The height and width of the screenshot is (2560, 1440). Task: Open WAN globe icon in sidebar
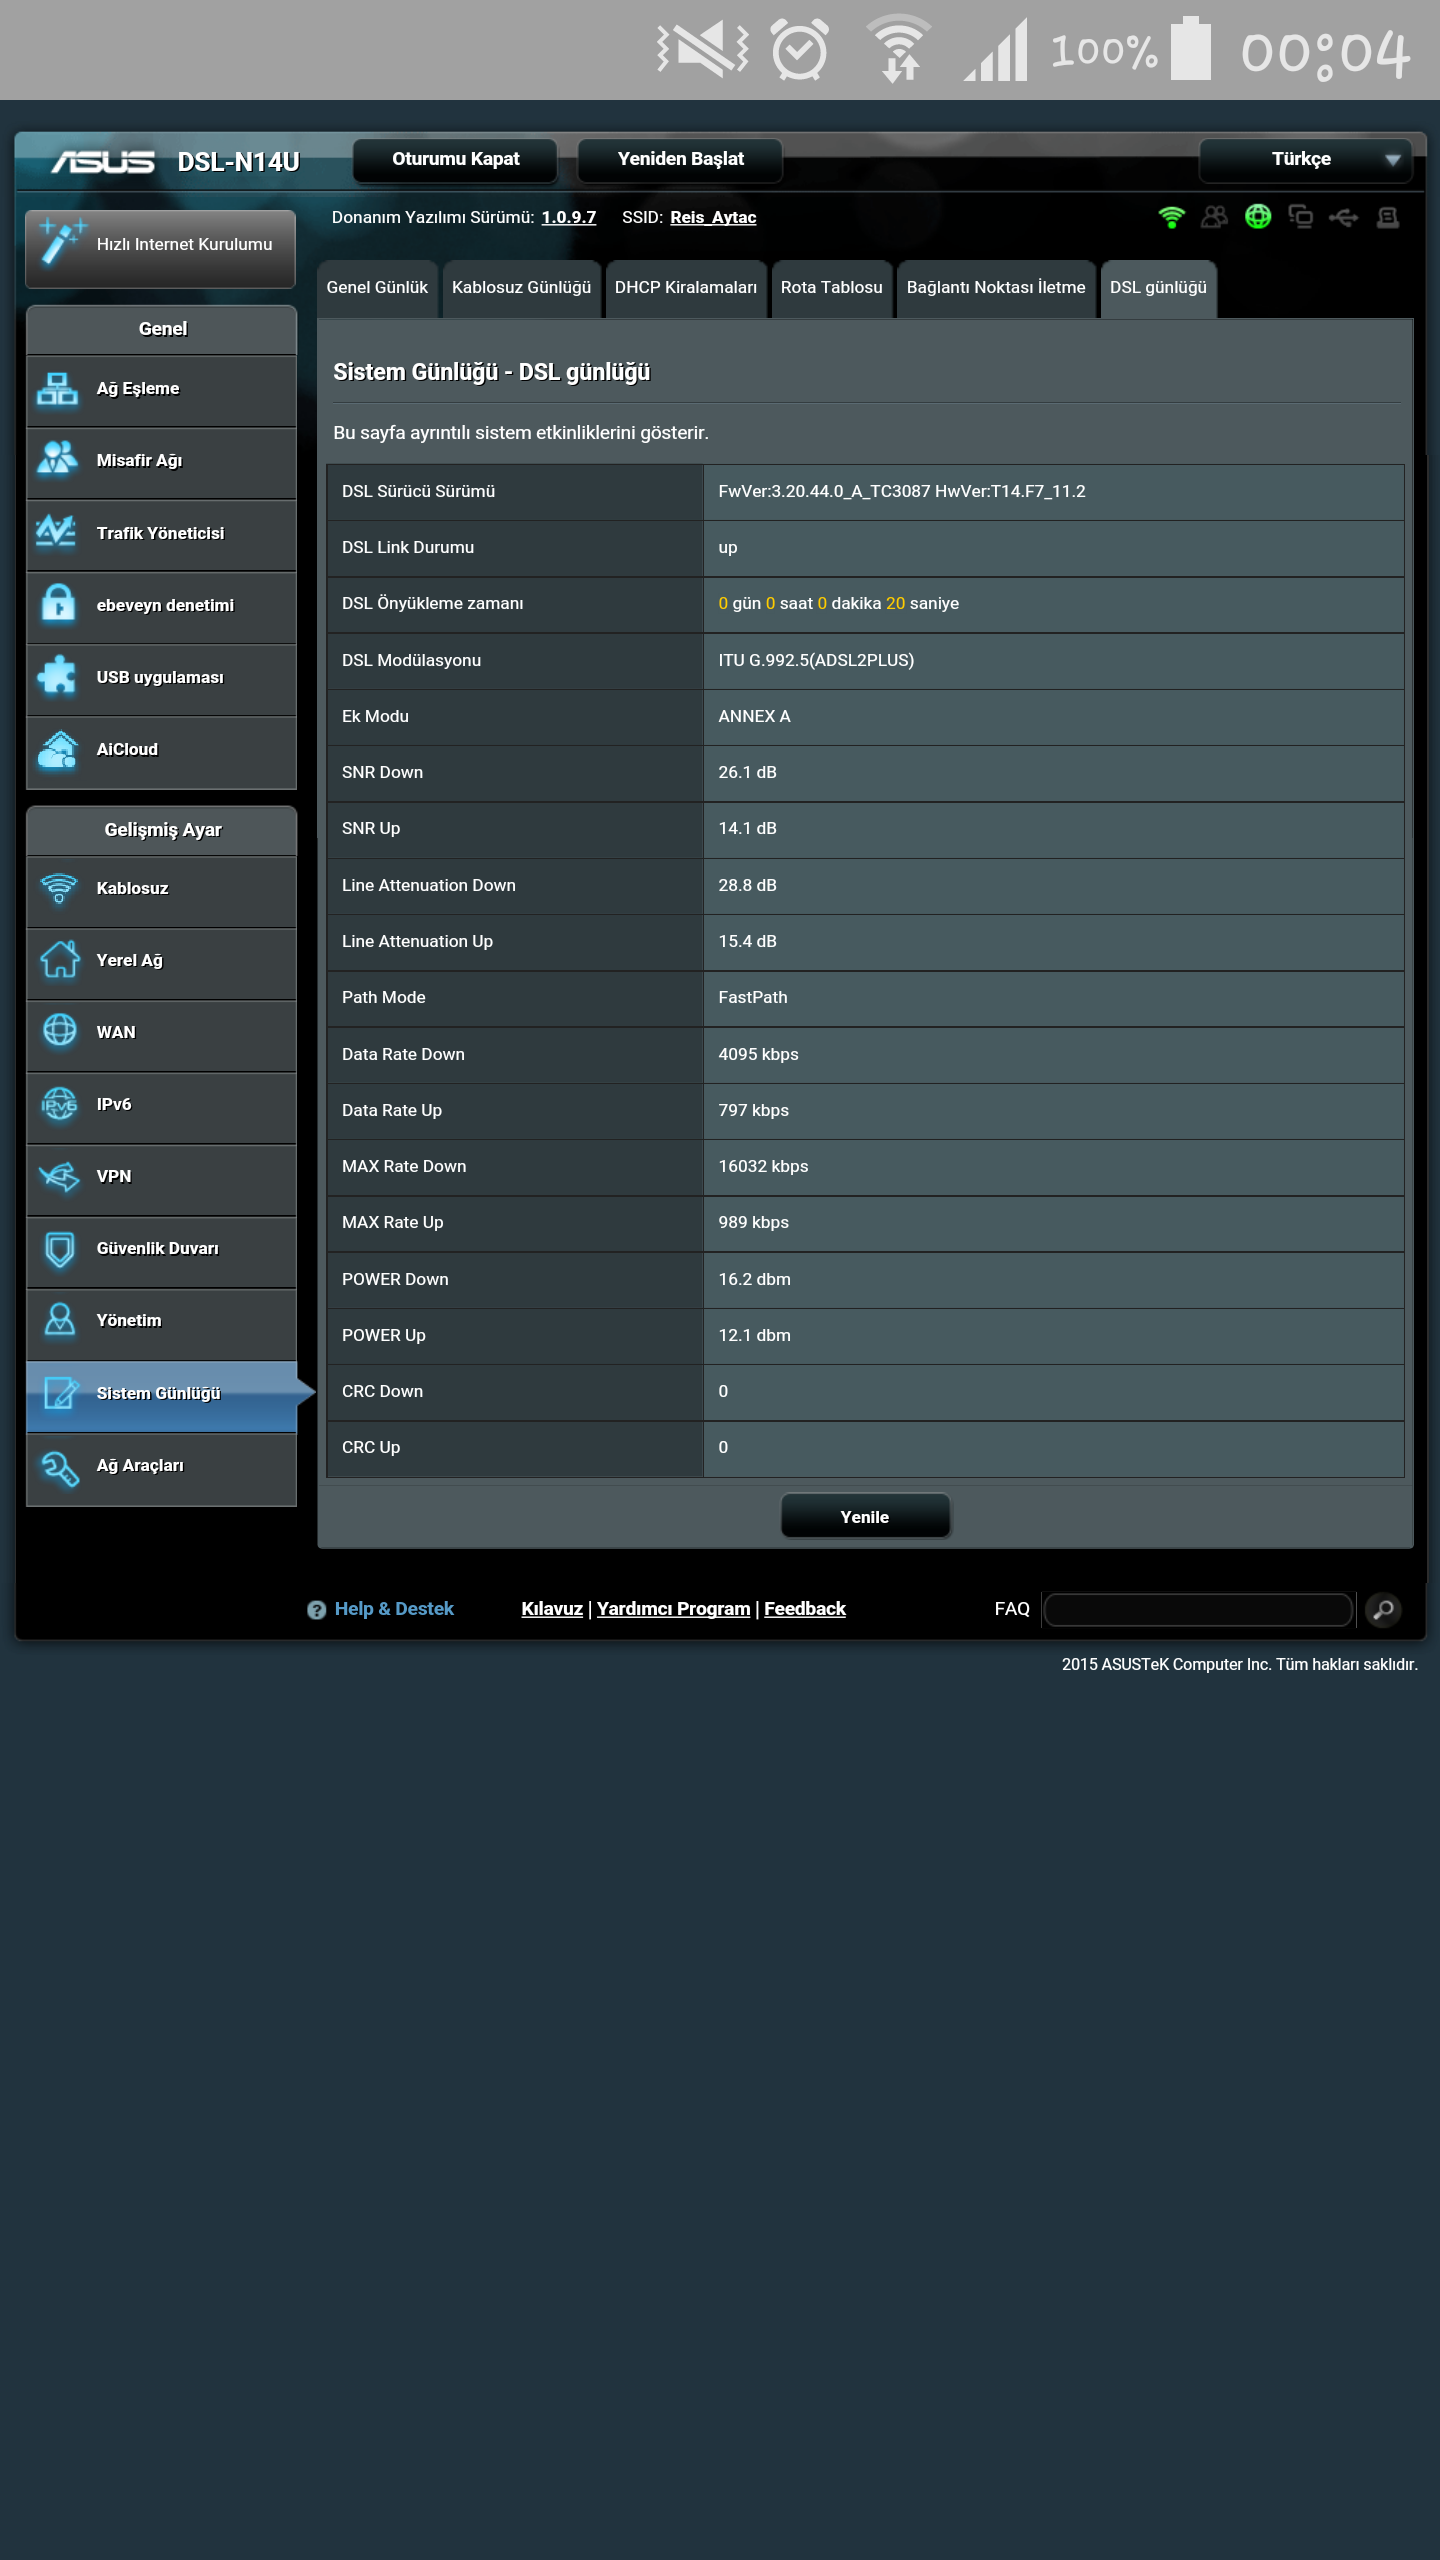click(x=59, y=1031)
